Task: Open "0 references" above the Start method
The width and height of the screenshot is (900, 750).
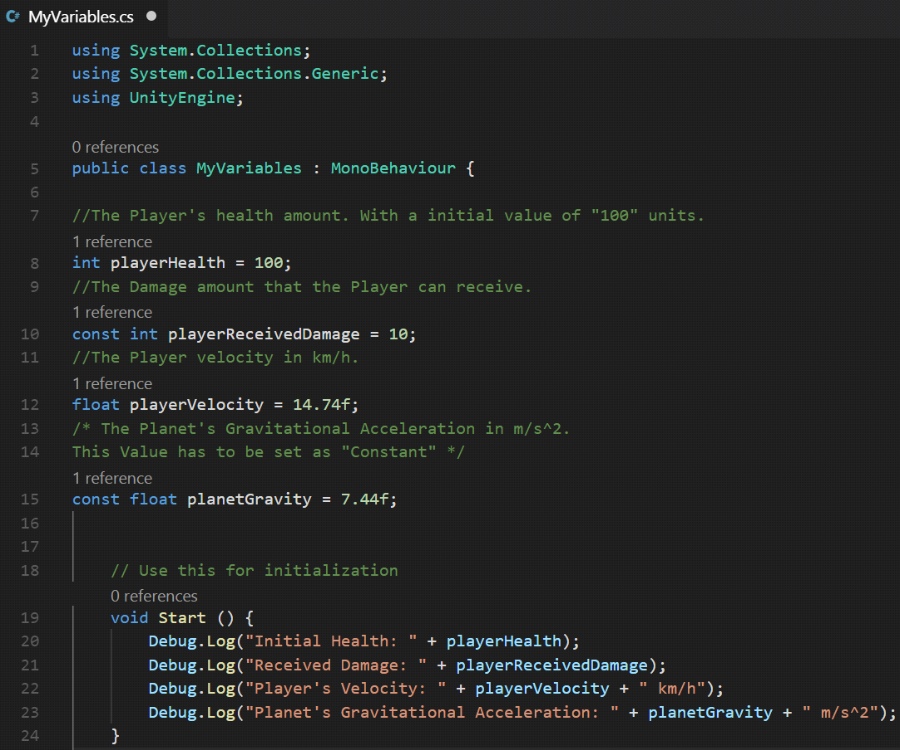Action: 154,595
